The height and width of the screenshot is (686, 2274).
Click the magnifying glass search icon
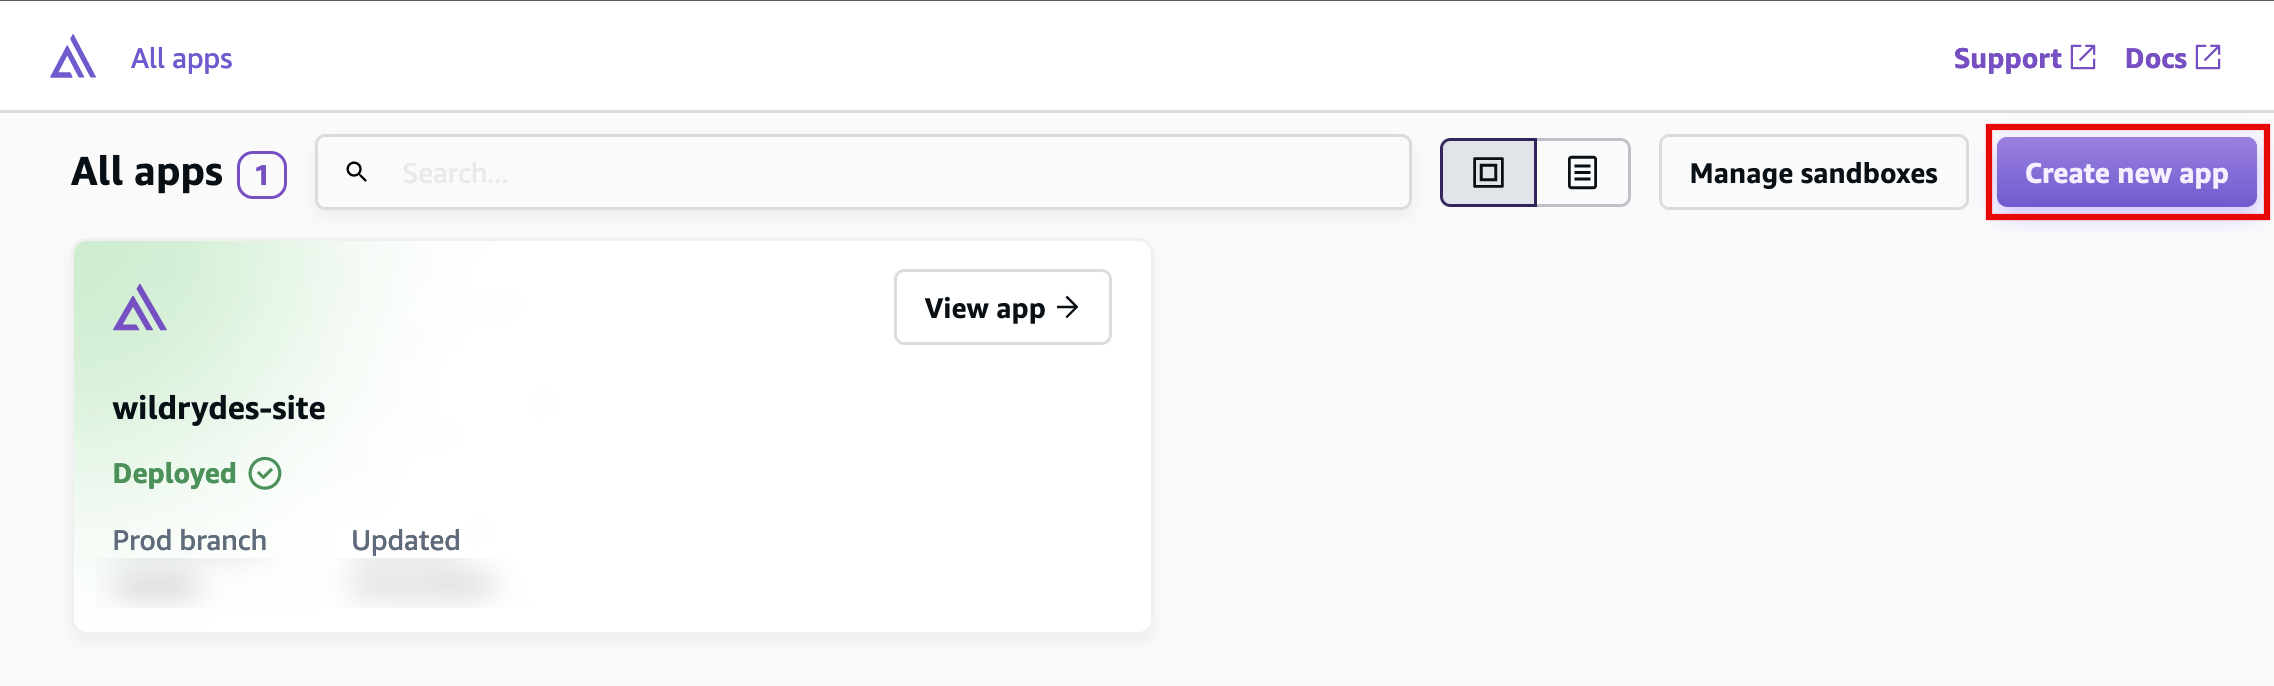pos(356,172)
